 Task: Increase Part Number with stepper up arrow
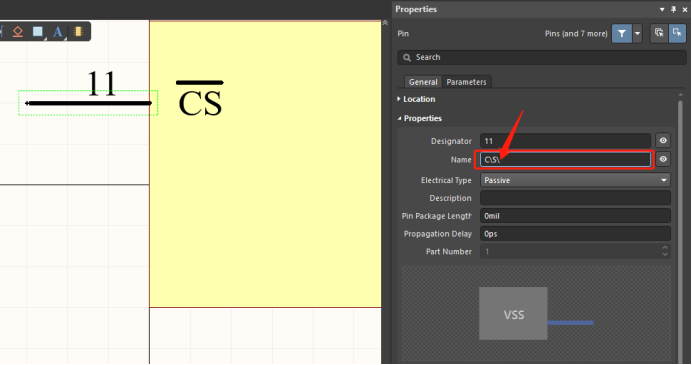click(x=665, y=248)
